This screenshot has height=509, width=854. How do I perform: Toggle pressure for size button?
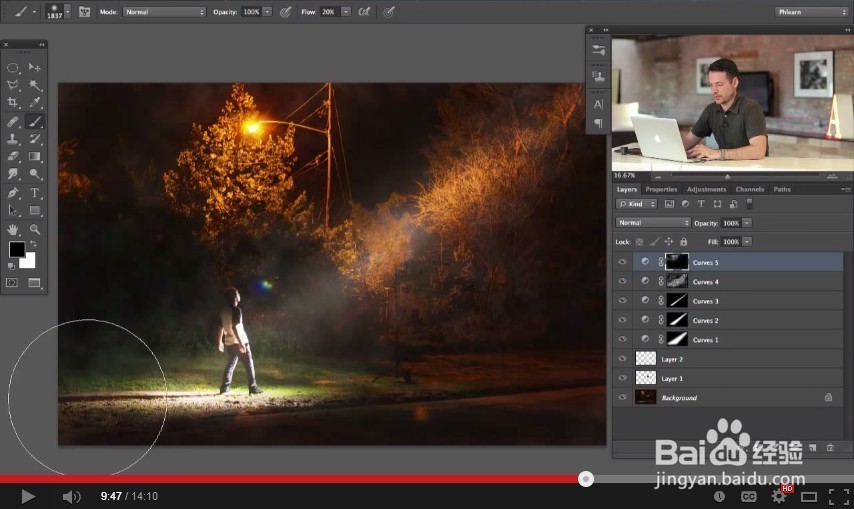pyautogui.click(x=389, y=11)
